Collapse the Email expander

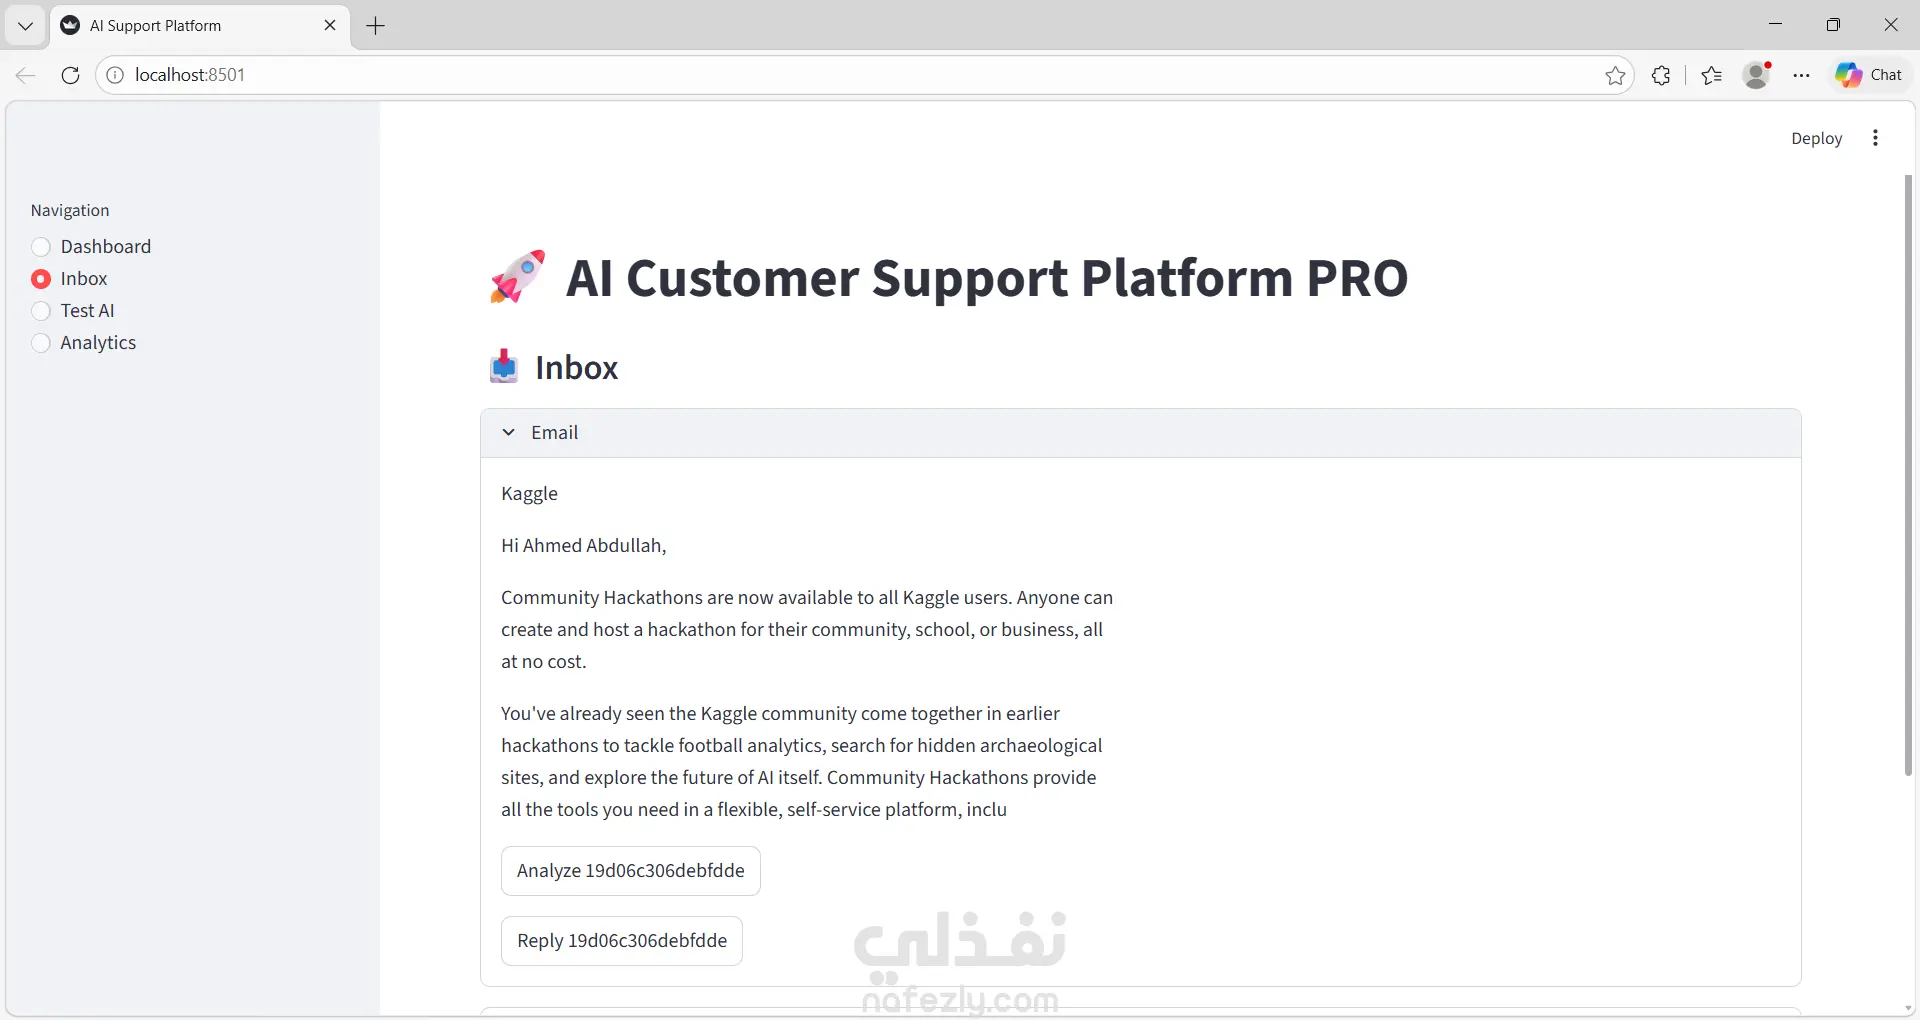coord(509,432)
